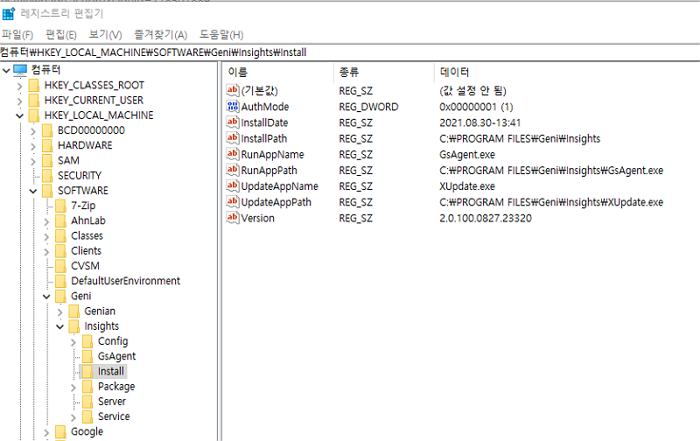Select the AhnLab key in tree
Image resolution: width=700 pixels, height=441 pixels.
[86, 221]
